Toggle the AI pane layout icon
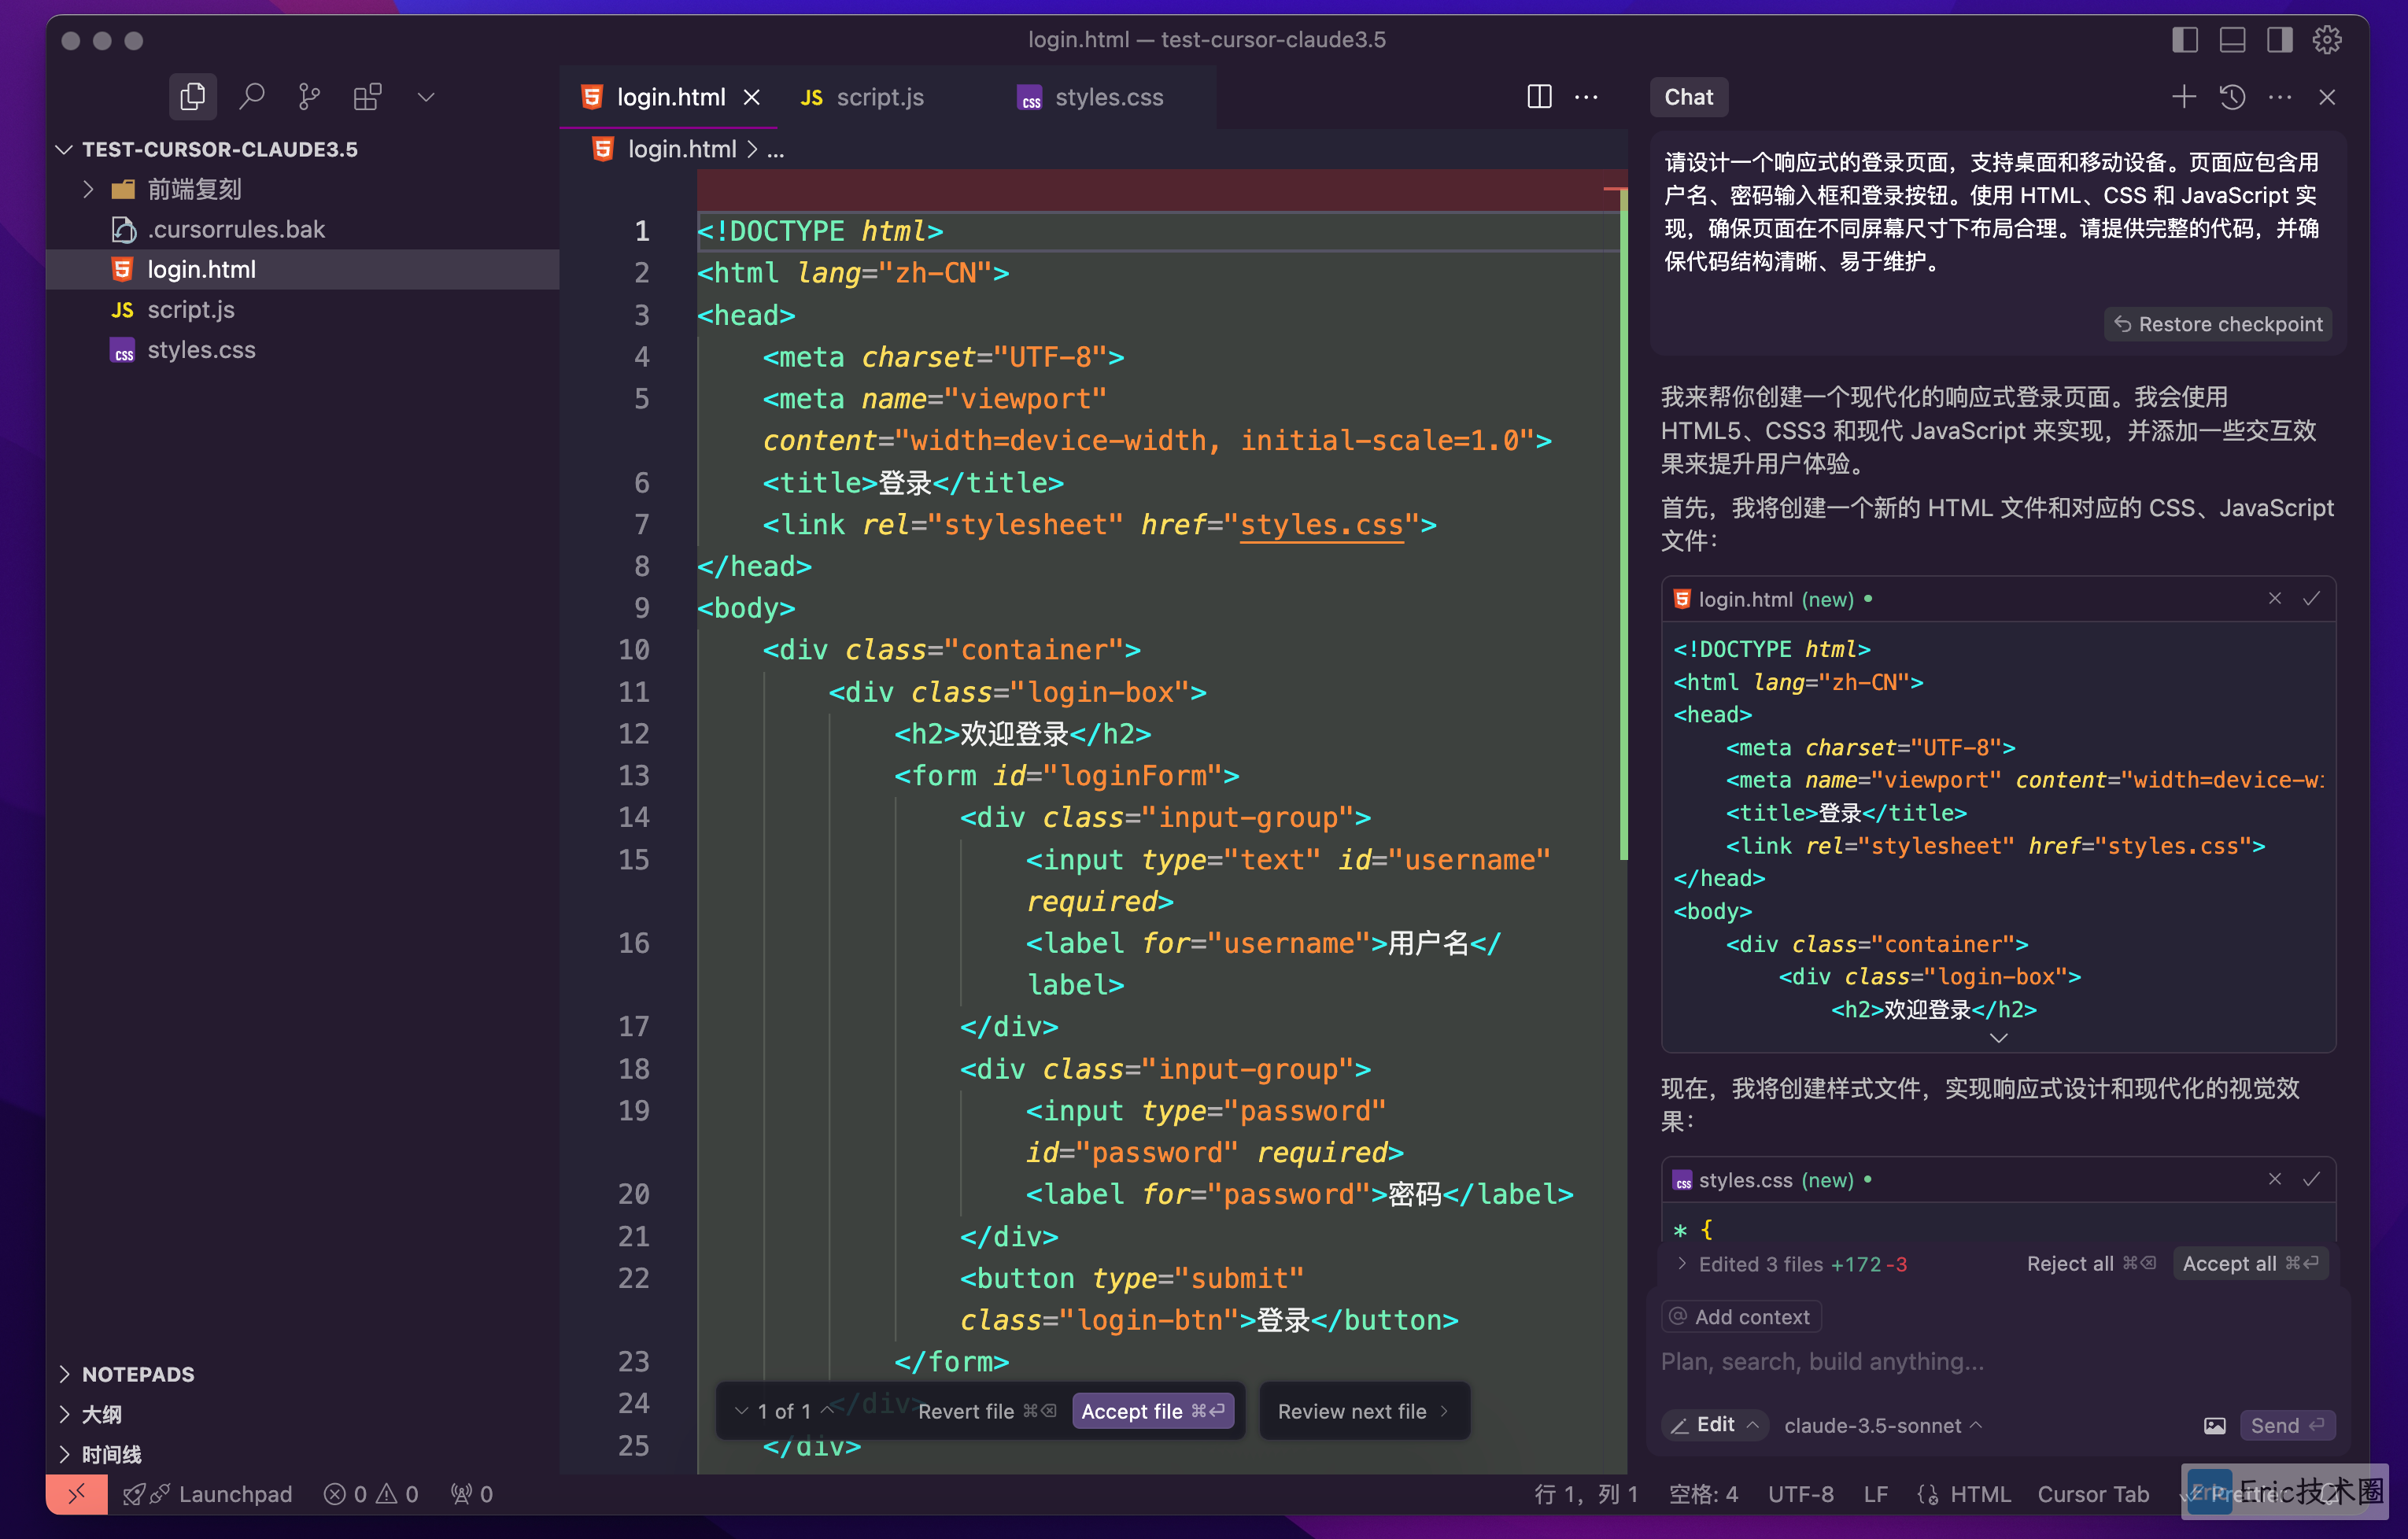 (x=2279, y=40)
